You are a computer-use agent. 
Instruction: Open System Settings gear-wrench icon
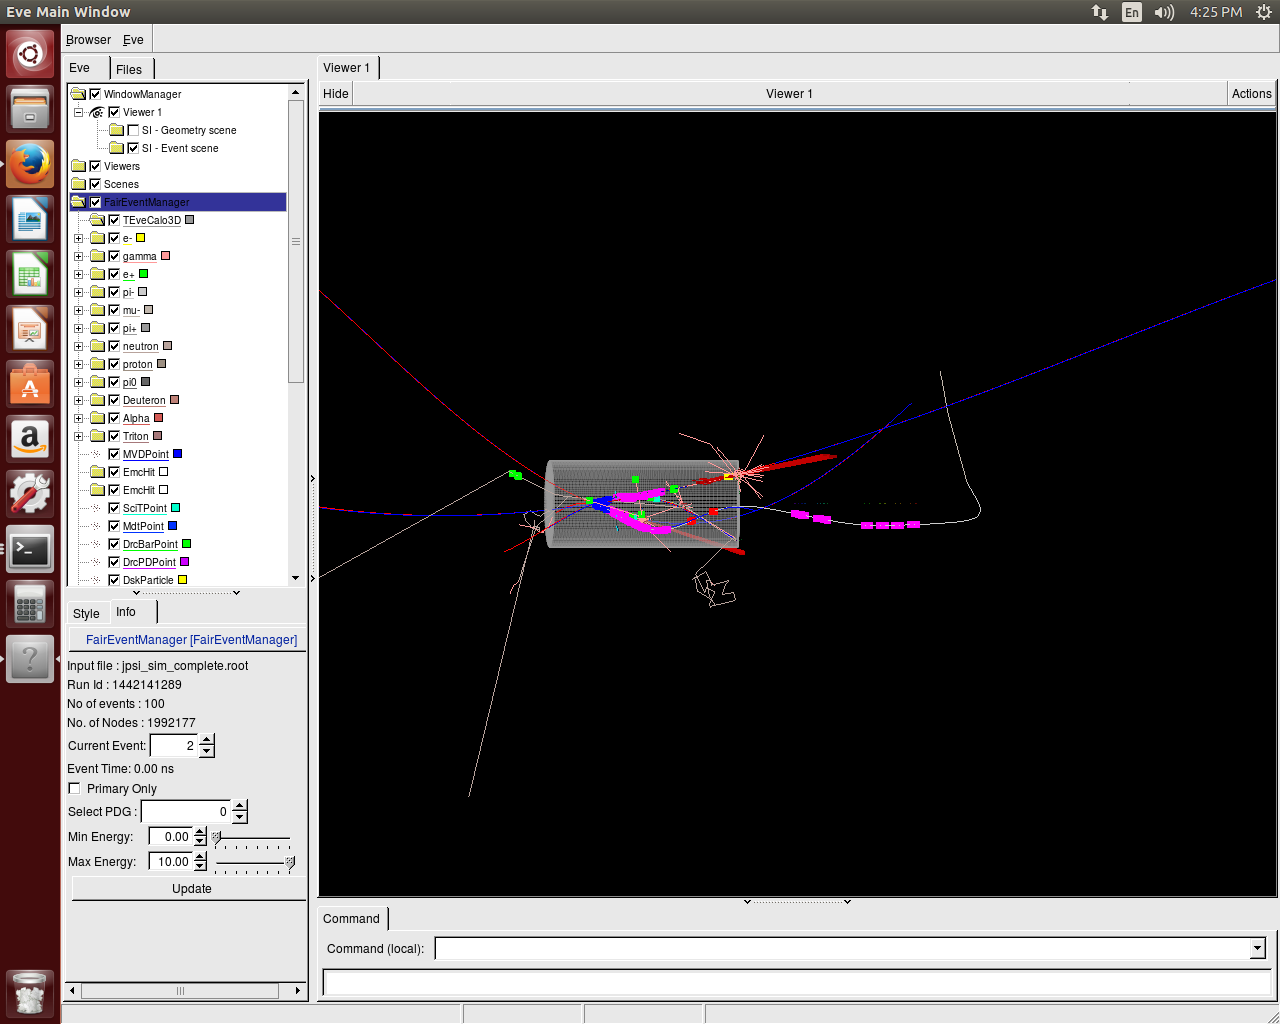[30, 493]
